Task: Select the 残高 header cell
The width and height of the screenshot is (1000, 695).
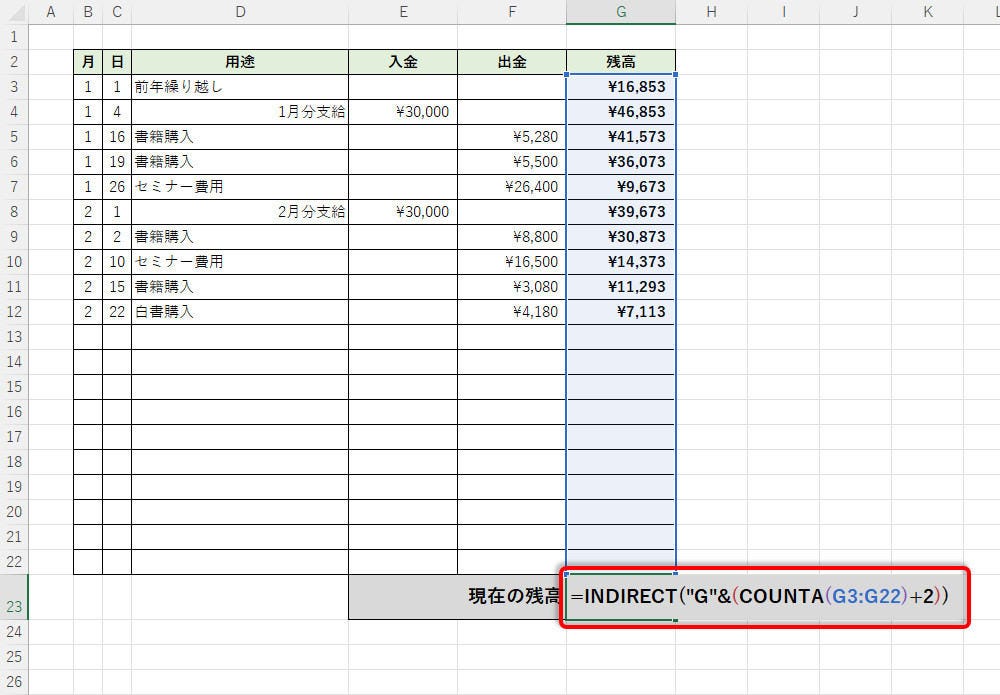Action: (621, 62)
